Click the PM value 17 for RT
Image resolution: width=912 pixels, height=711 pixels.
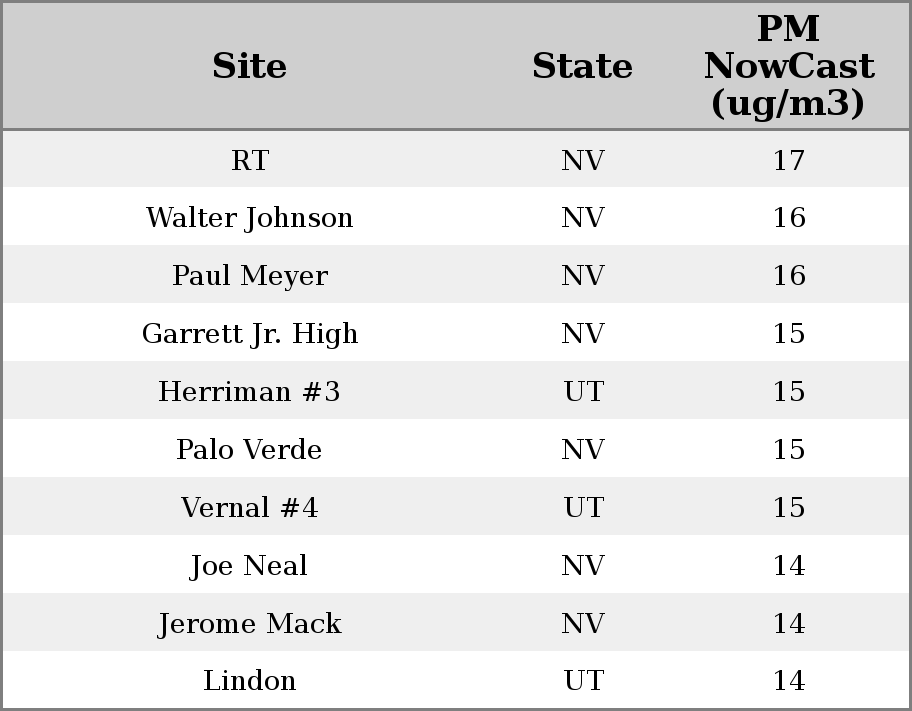click(788, 160)
